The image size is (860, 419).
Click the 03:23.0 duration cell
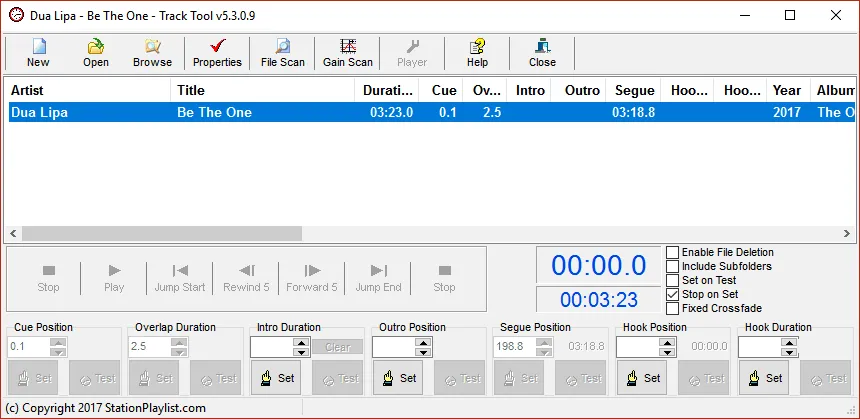392,112
